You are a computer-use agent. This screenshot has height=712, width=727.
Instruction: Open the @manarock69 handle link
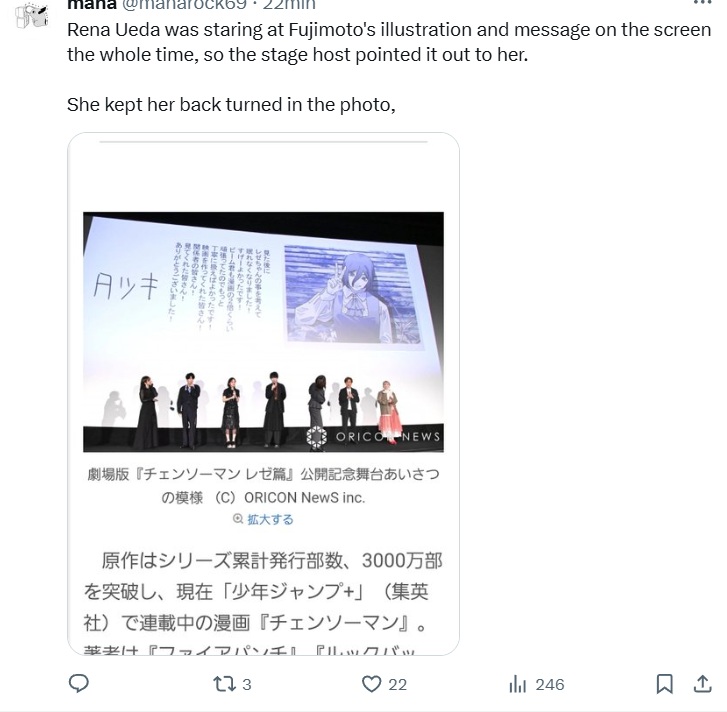pos(184,5)
